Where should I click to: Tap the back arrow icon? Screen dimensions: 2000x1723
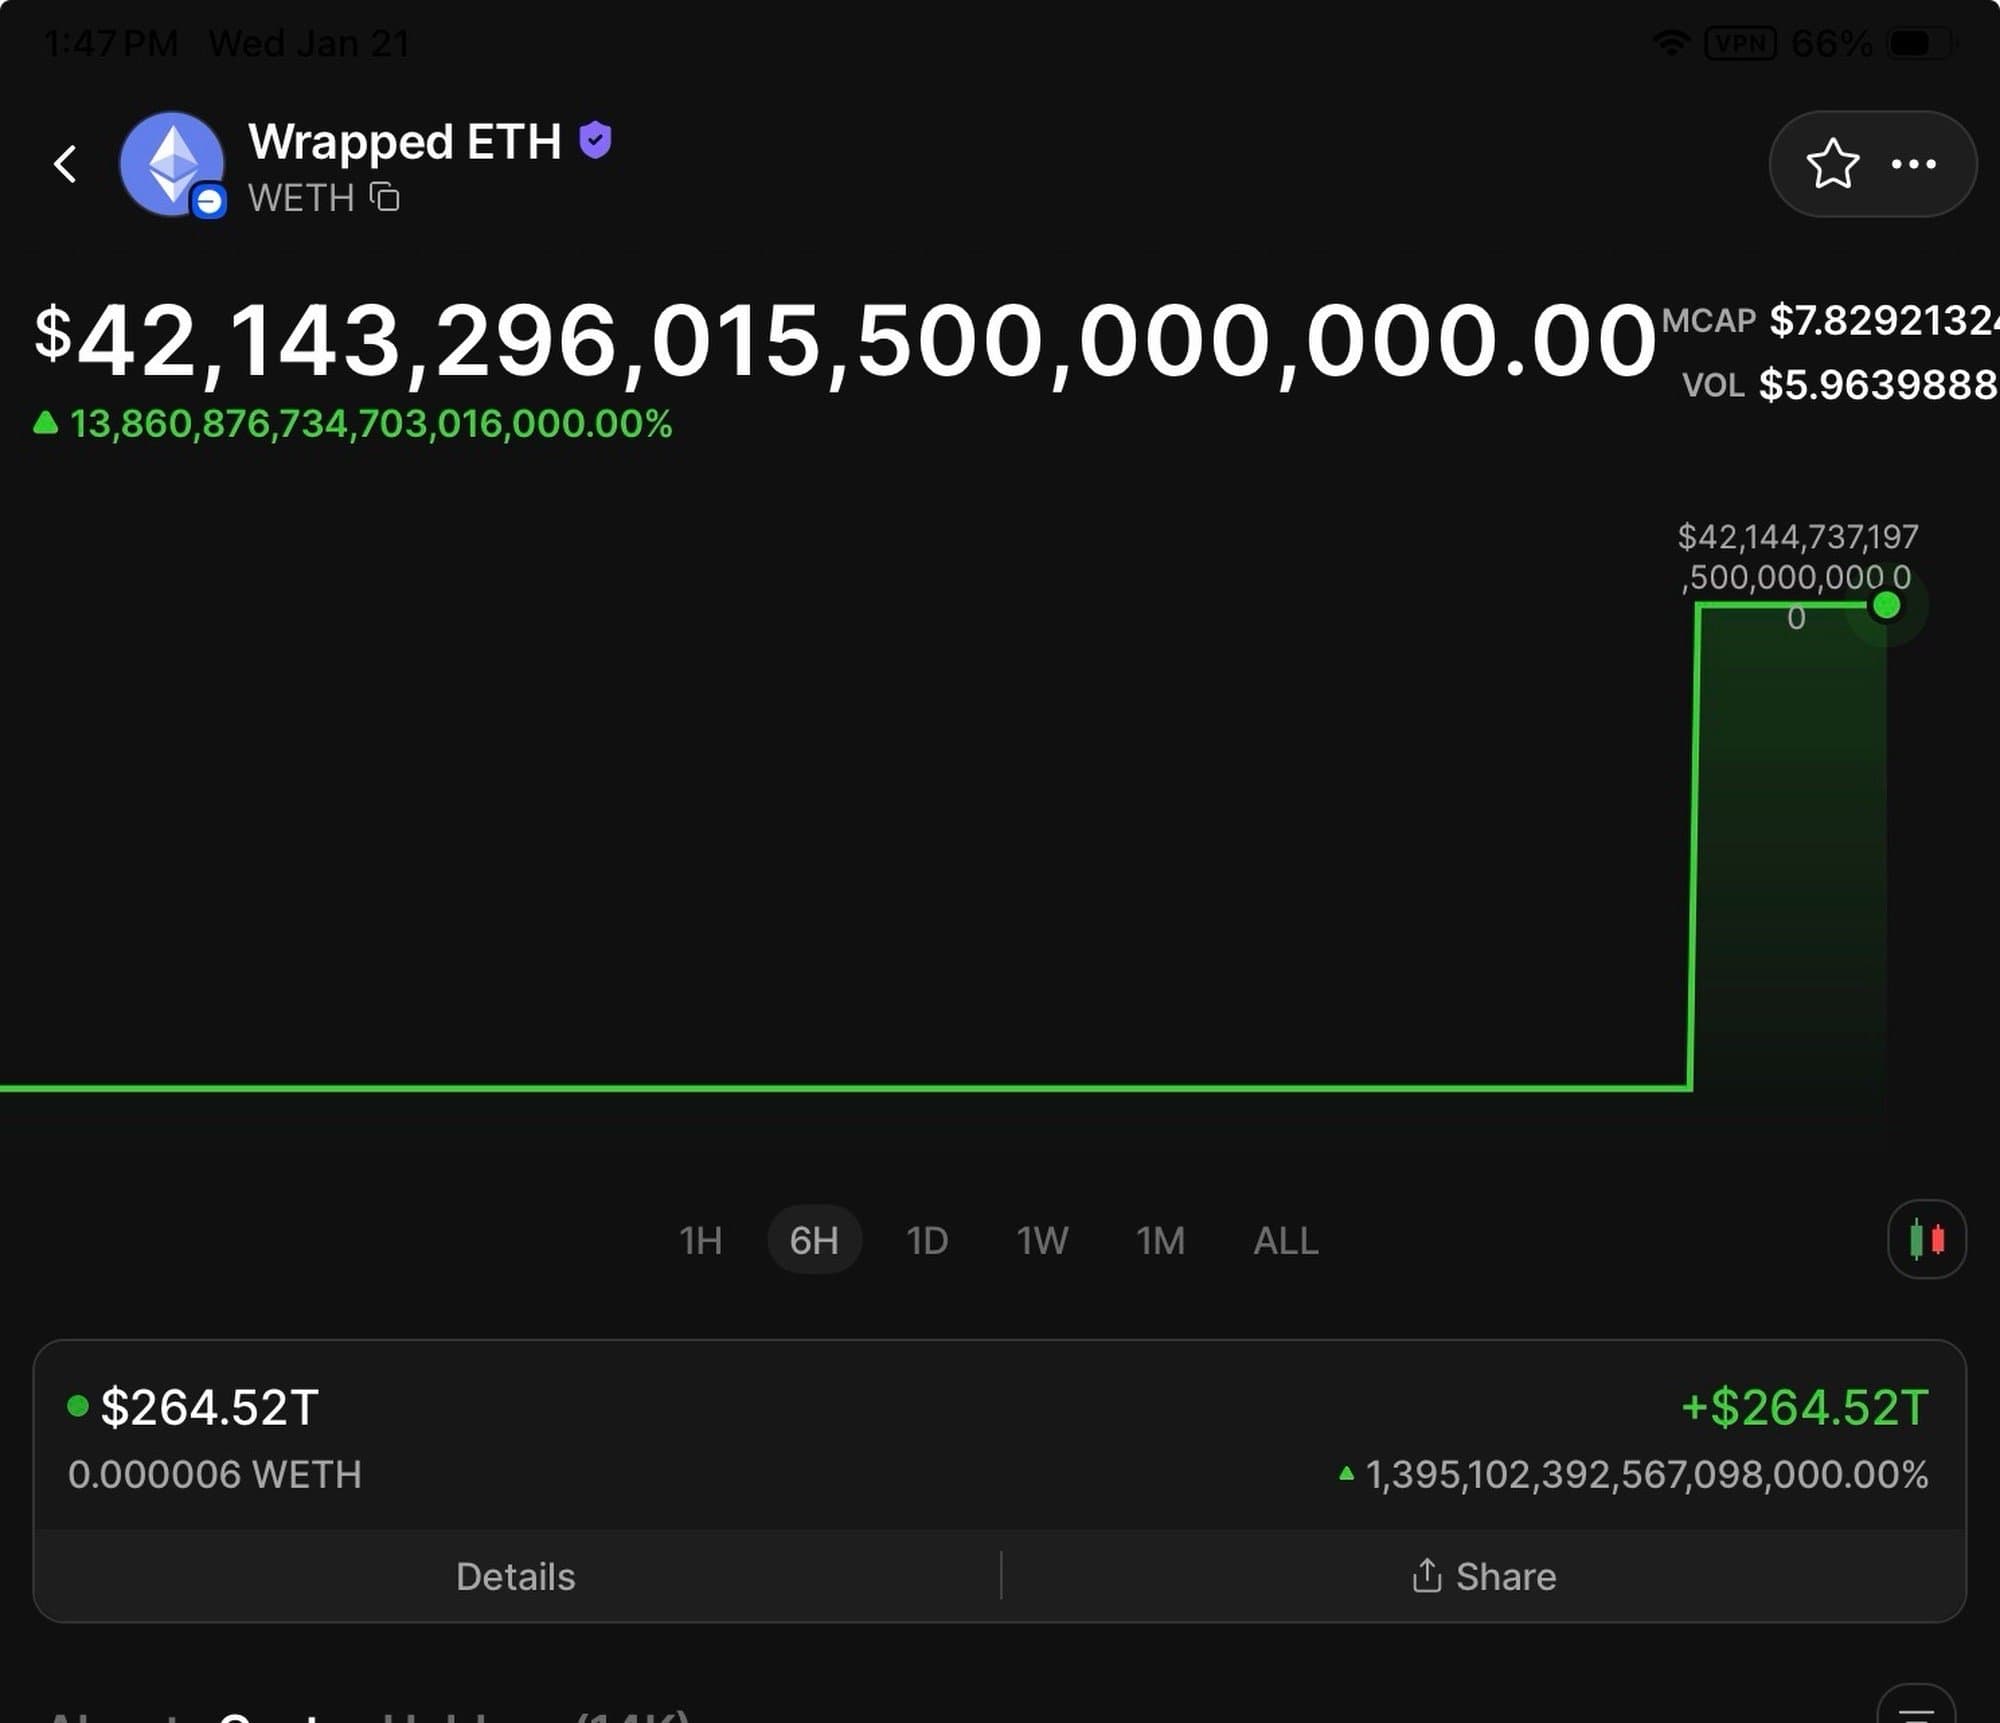point(66,164)
